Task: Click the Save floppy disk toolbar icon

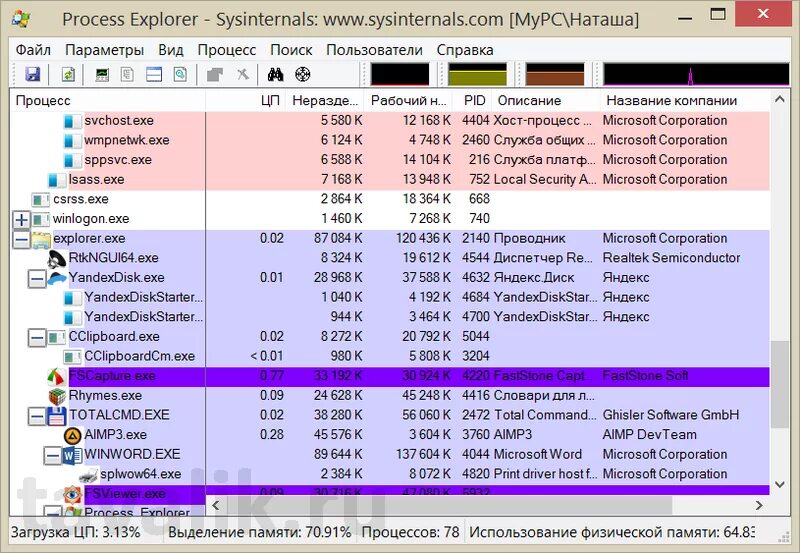Action: click(33, 74)
